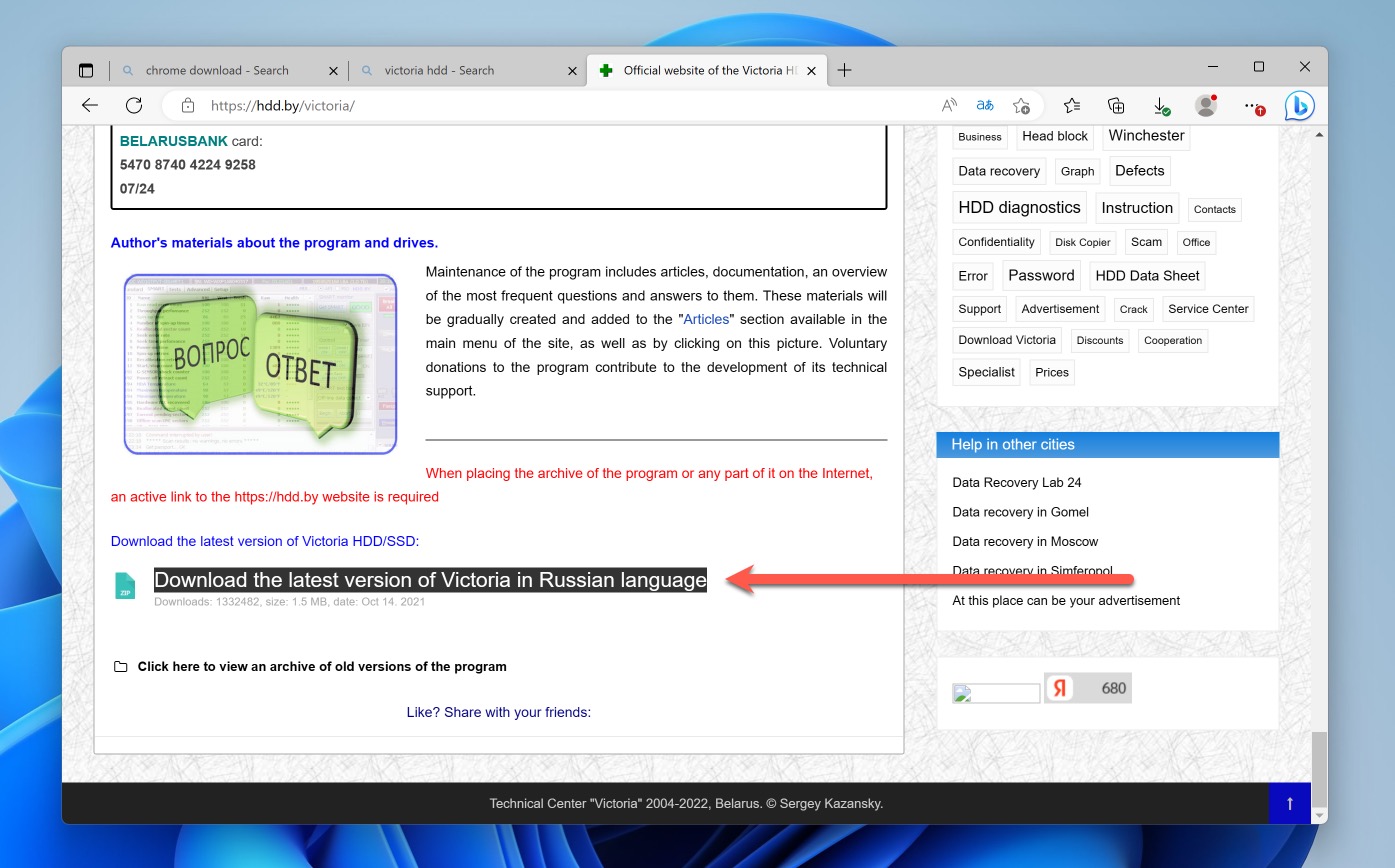
Task: Open archive of old versions link
Action: pyautogui.click(x=322, y=667)
